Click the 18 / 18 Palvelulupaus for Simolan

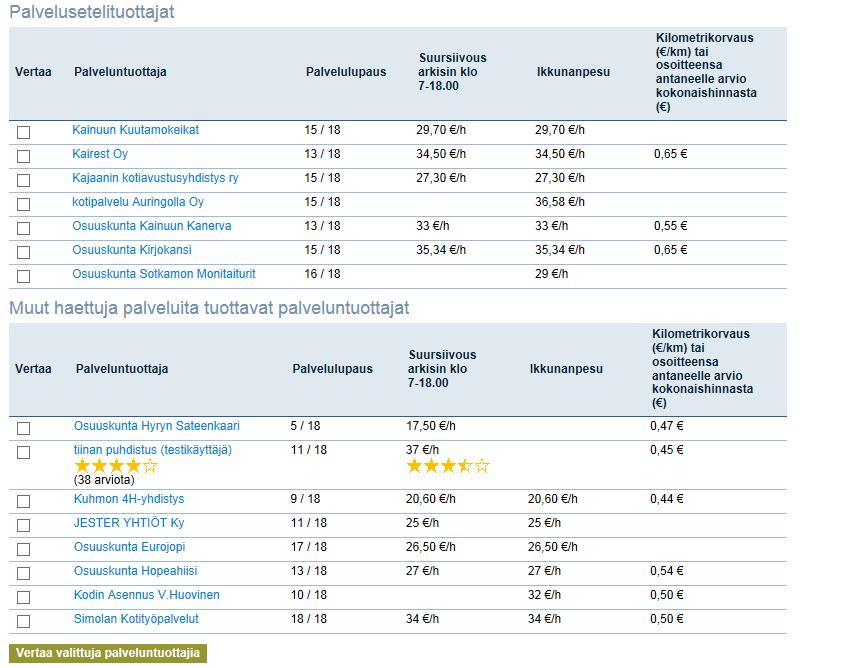click(x=309, y=619)
